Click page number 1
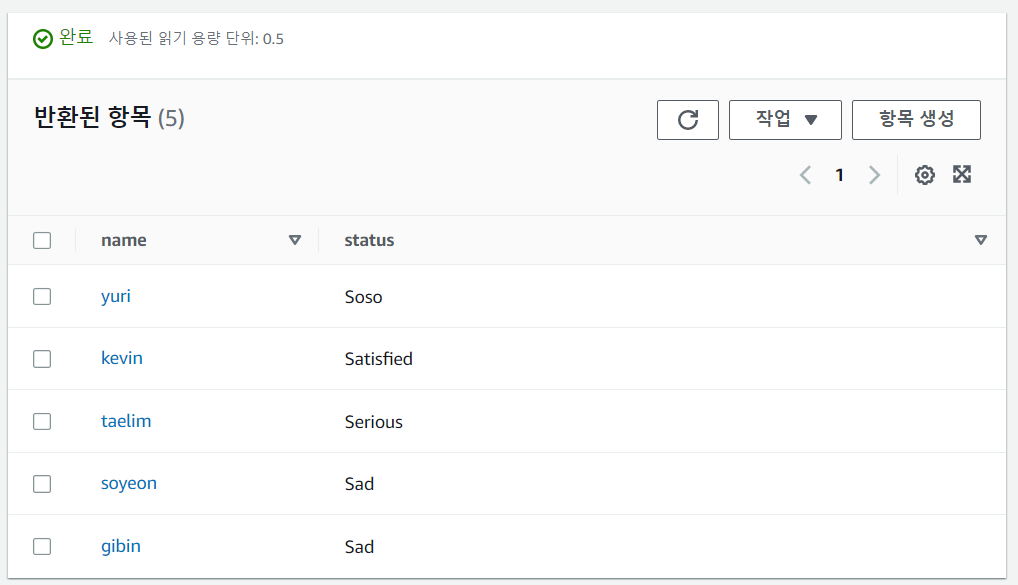The image size is (1018, 585). point(840,175)
